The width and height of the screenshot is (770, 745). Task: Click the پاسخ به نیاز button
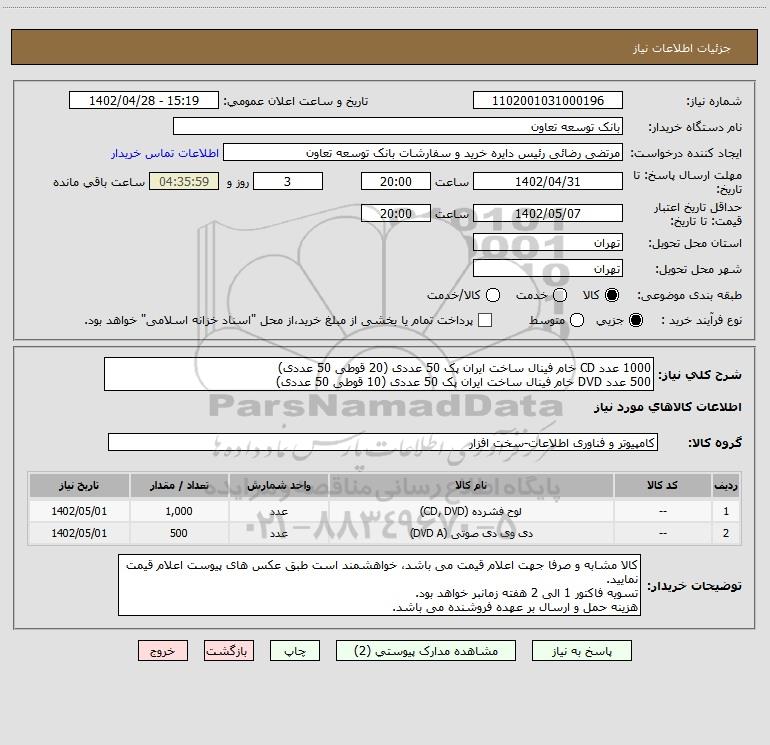pyautogui.click(x=582, y=651)
